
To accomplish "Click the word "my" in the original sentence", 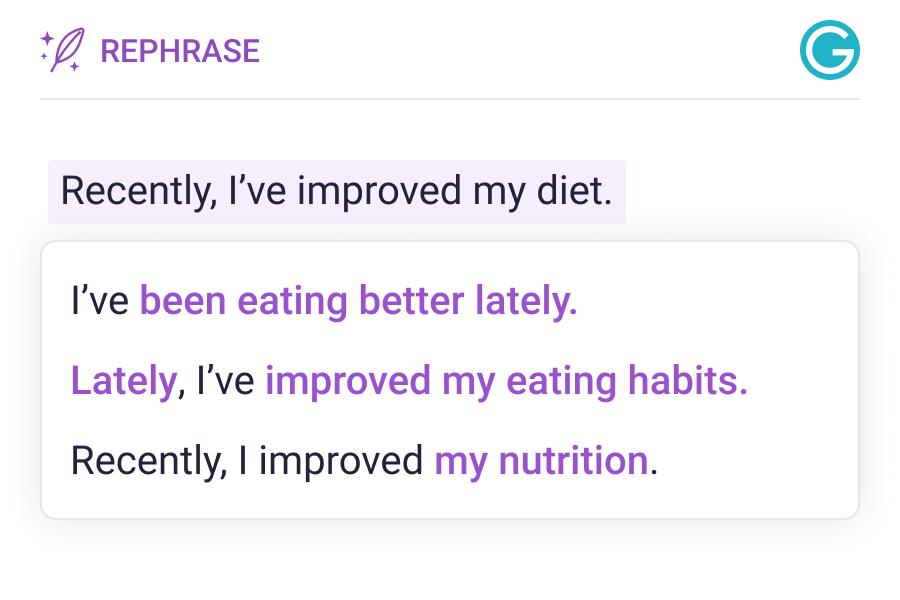I will click(494, 191).
